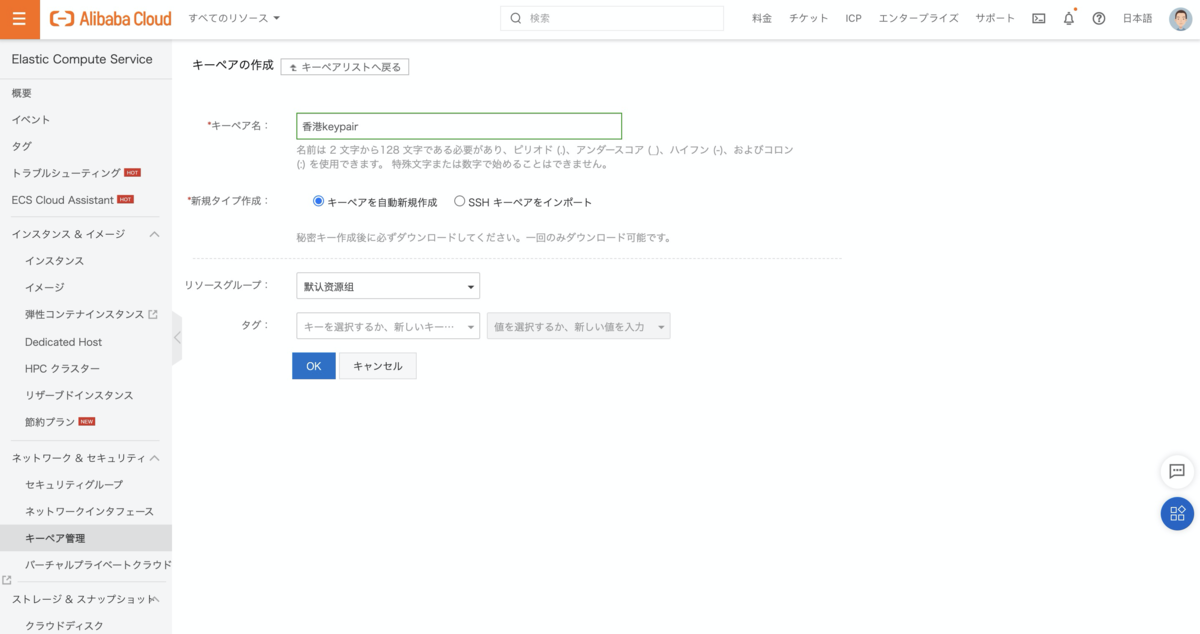Screen dimensions: 1200x634
Task: Click the Alibaba Cloud logo
Action: point(111,18)
